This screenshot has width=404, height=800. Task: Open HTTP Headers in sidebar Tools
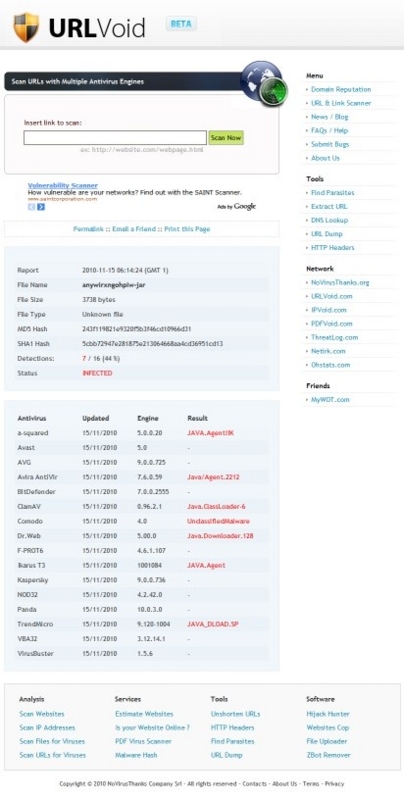tap(333, 248)
